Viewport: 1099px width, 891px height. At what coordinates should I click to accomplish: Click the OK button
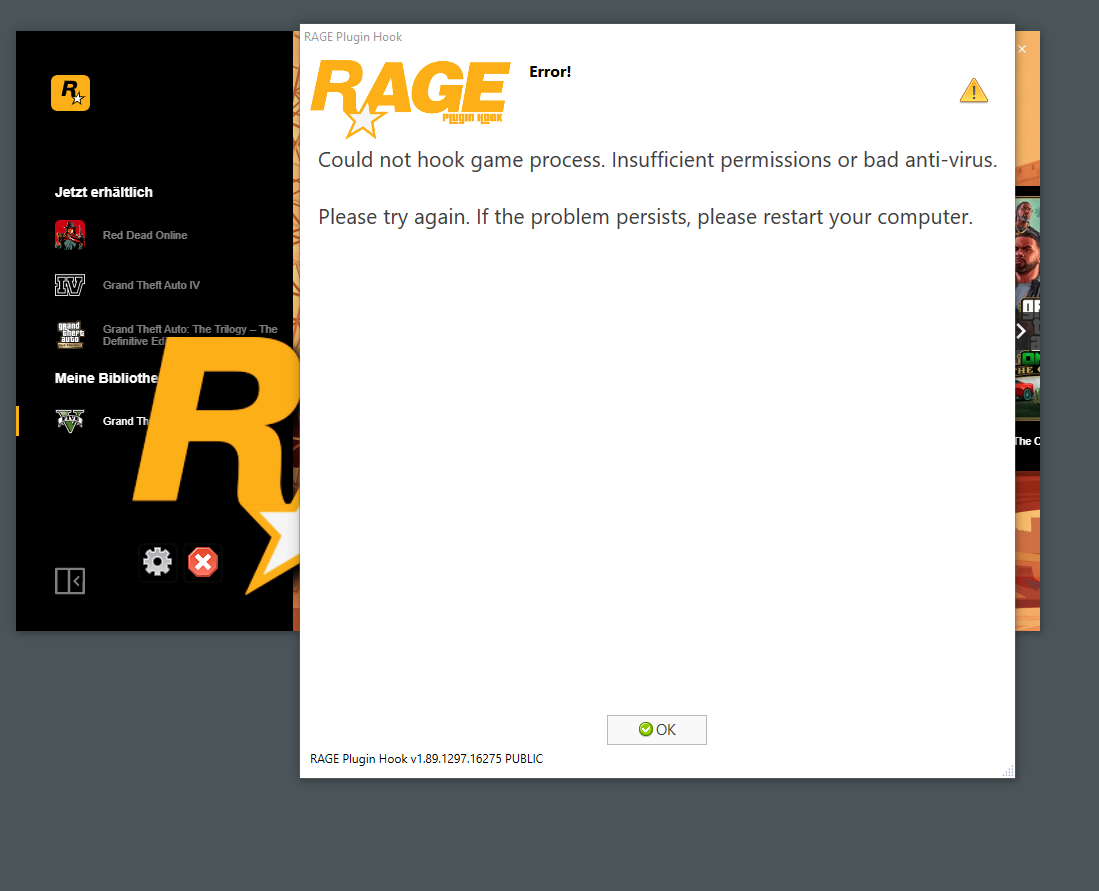(x=657, y=730)
